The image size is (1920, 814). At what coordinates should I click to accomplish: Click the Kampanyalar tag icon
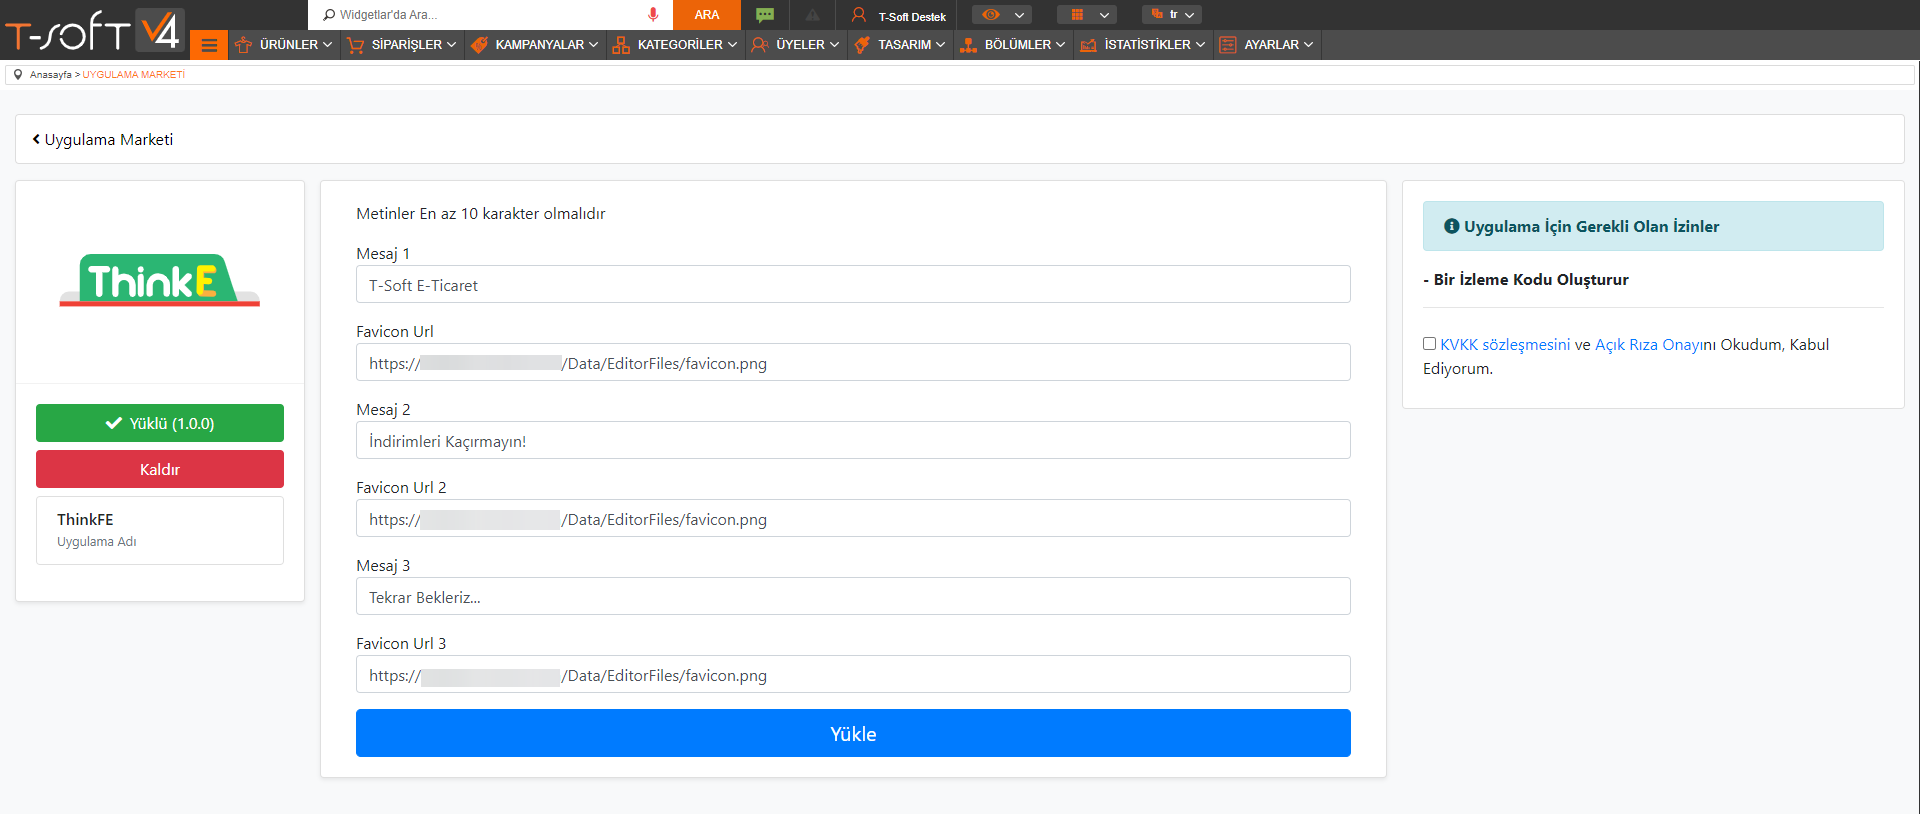pos(479,45)
